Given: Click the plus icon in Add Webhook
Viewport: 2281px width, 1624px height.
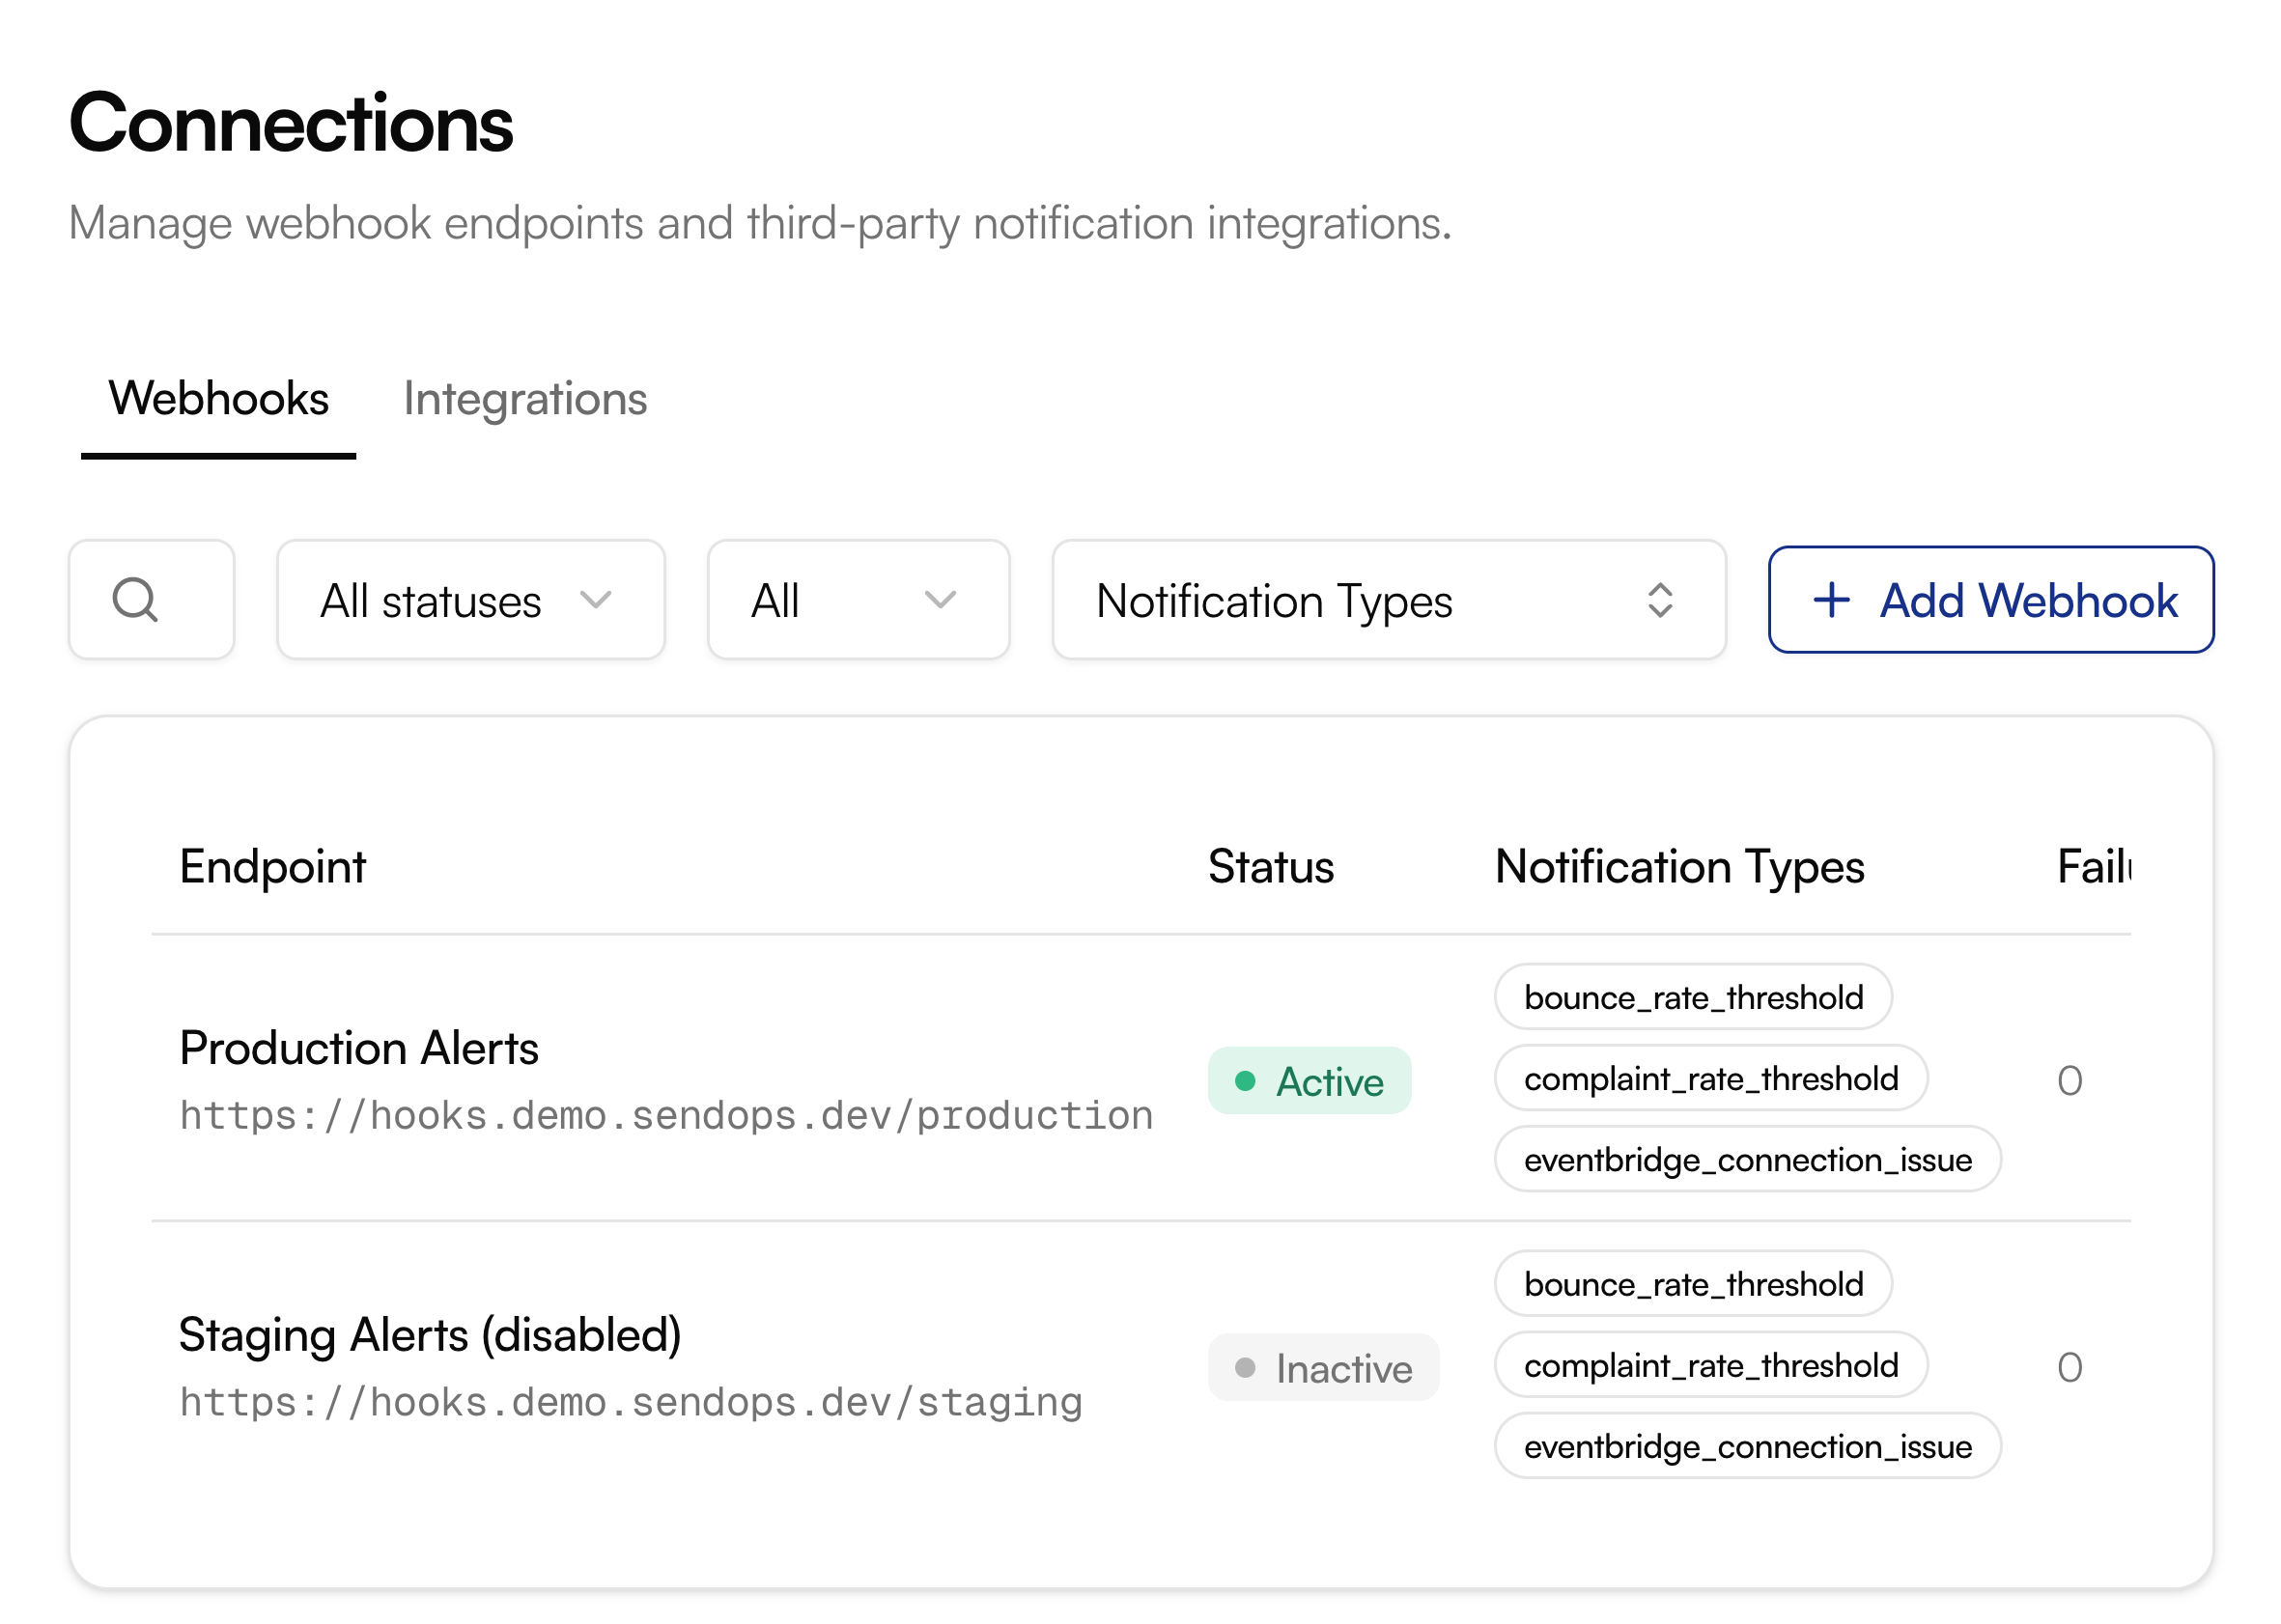Looking at the screenshot, I should (x=1833, y=601).
